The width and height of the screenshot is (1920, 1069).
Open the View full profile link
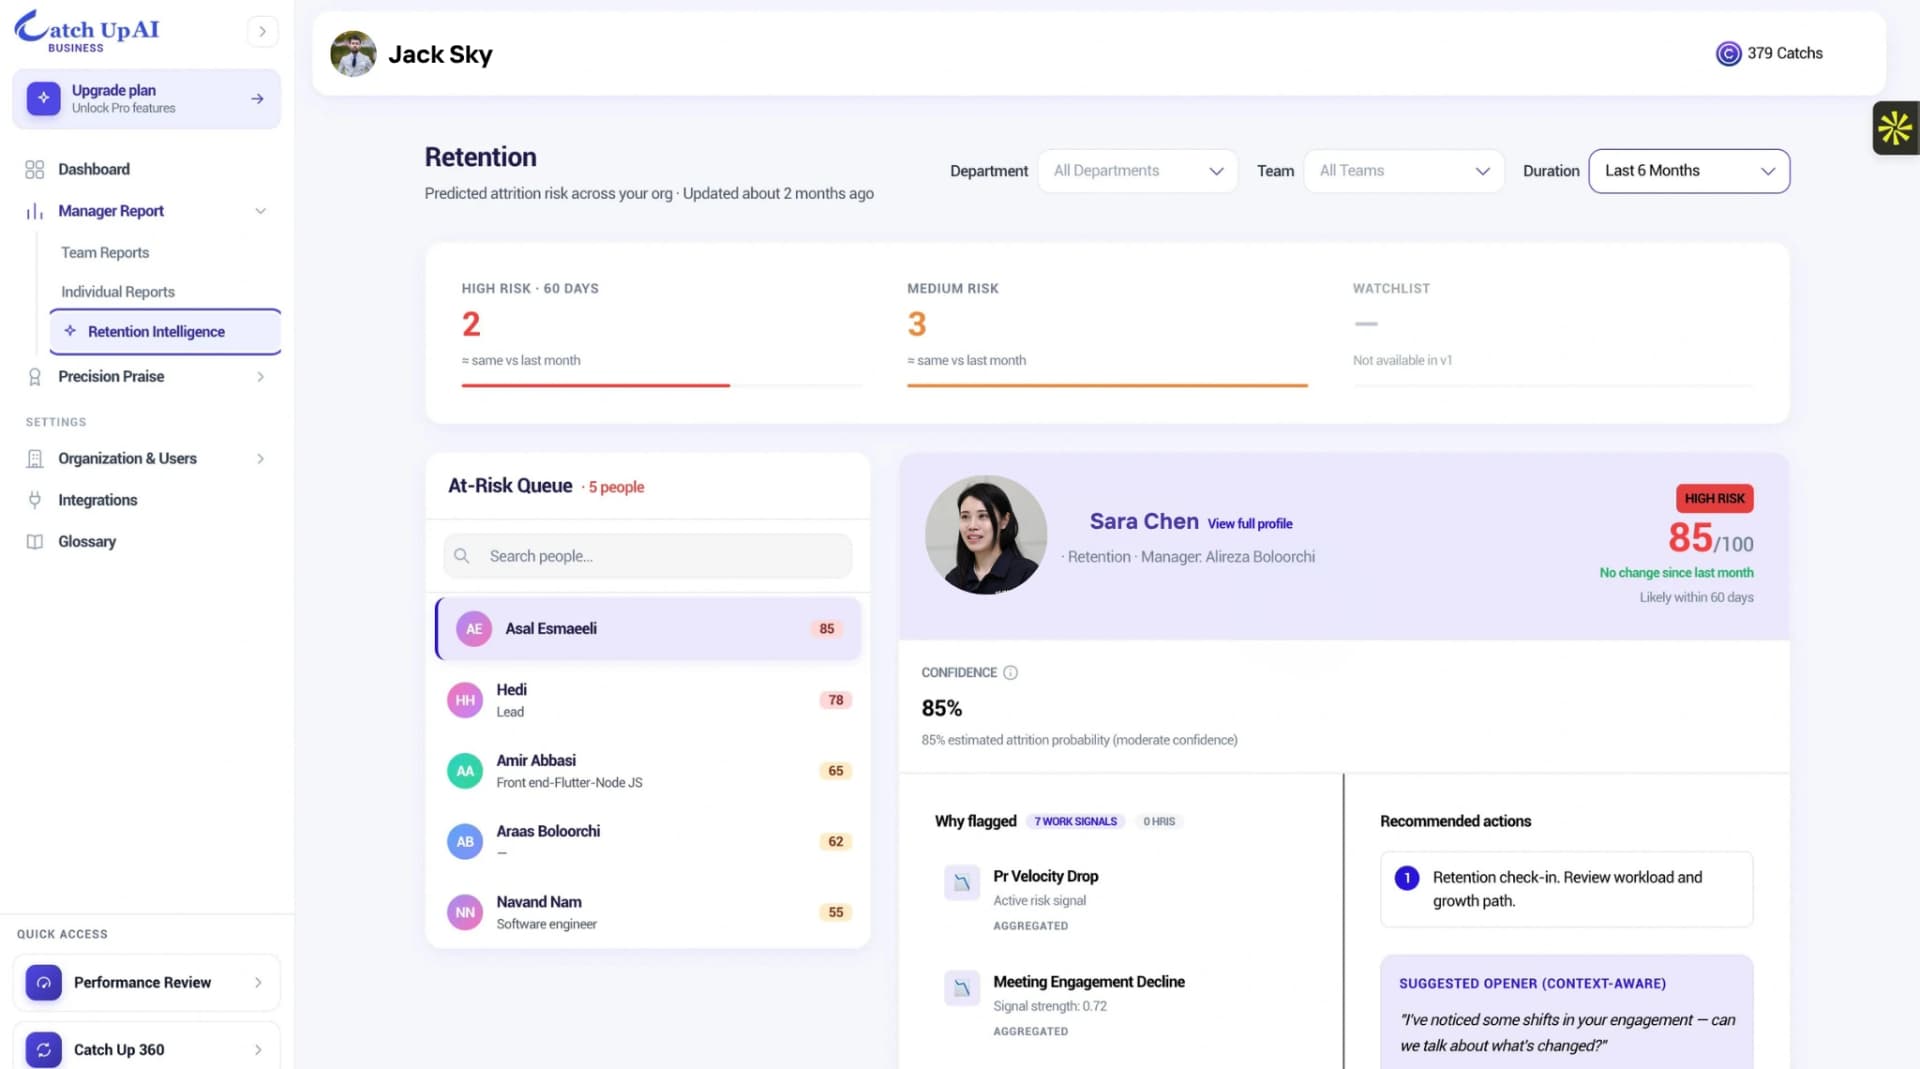(x=1250, y=524)
